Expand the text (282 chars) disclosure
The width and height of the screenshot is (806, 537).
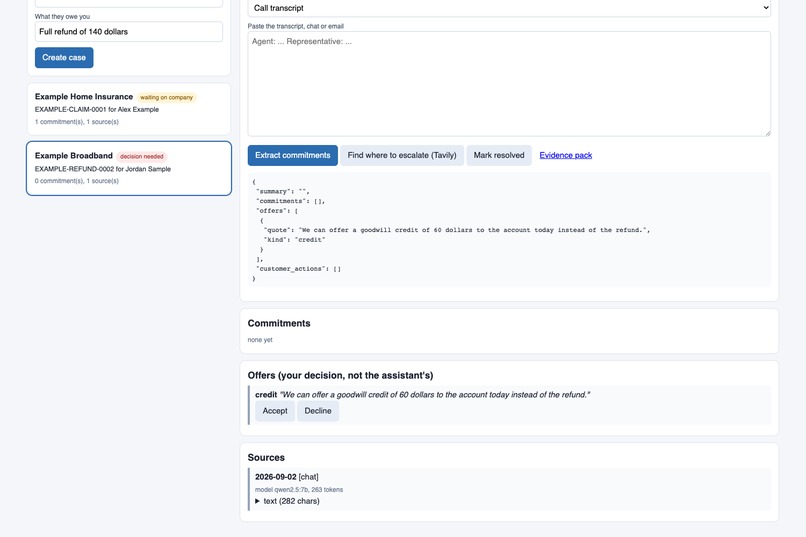click(x=287, y=501)
